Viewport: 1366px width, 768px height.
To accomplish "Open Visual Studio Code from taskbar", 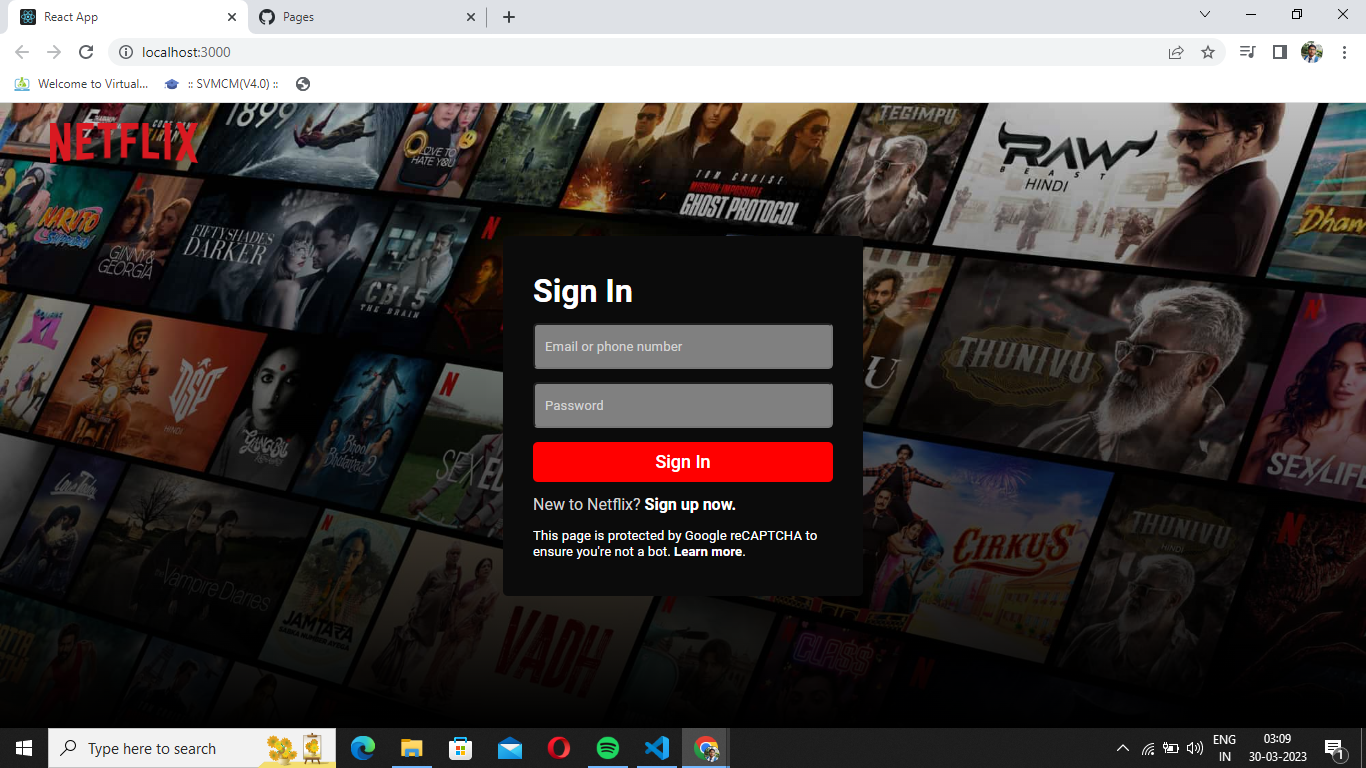I will pos(656,748).
